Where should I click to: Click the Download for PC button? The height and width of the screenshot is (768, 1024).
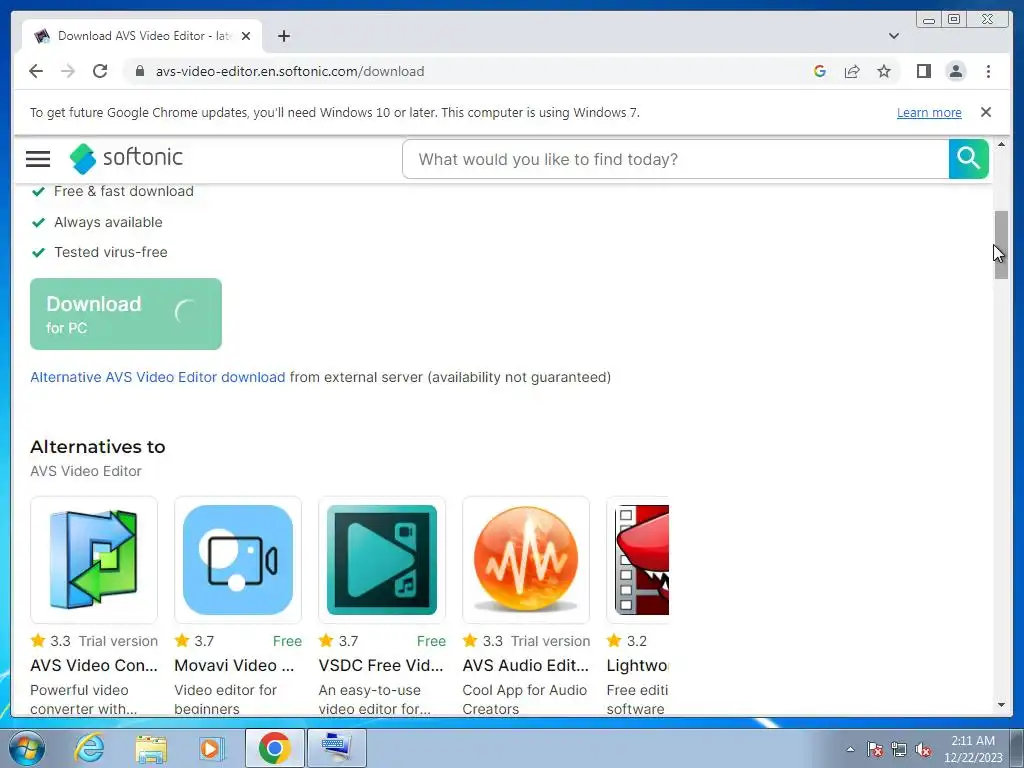(126, 314)
